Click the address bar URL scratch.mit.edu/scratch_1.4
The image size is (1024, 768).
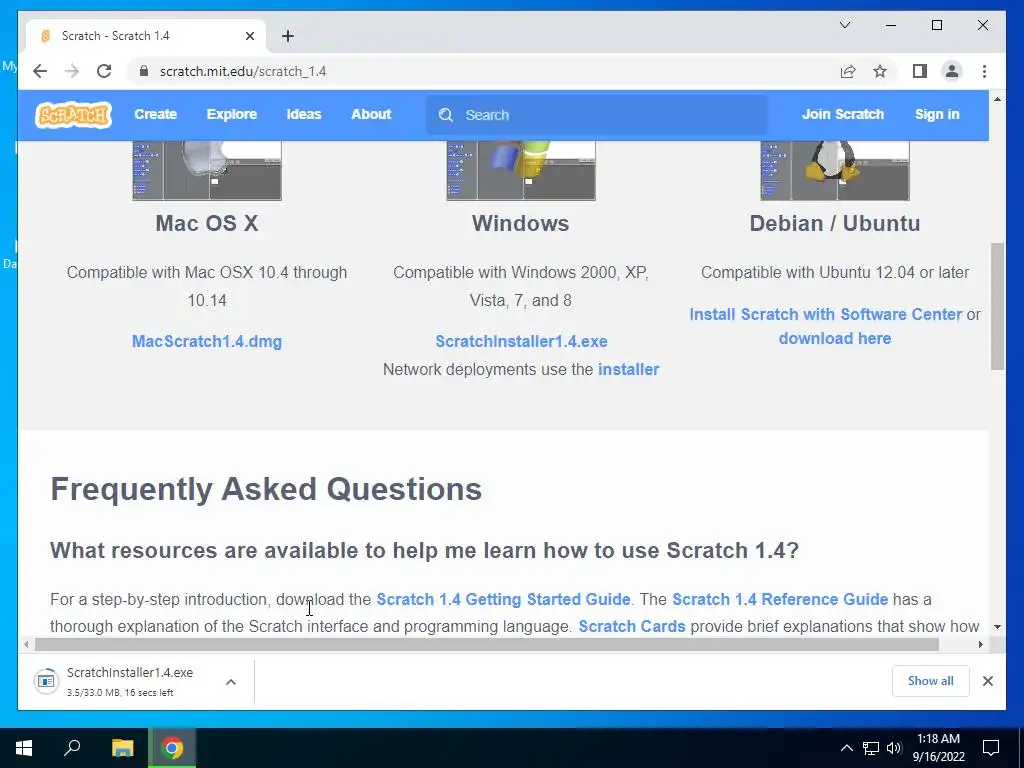[x=243, y=71]
